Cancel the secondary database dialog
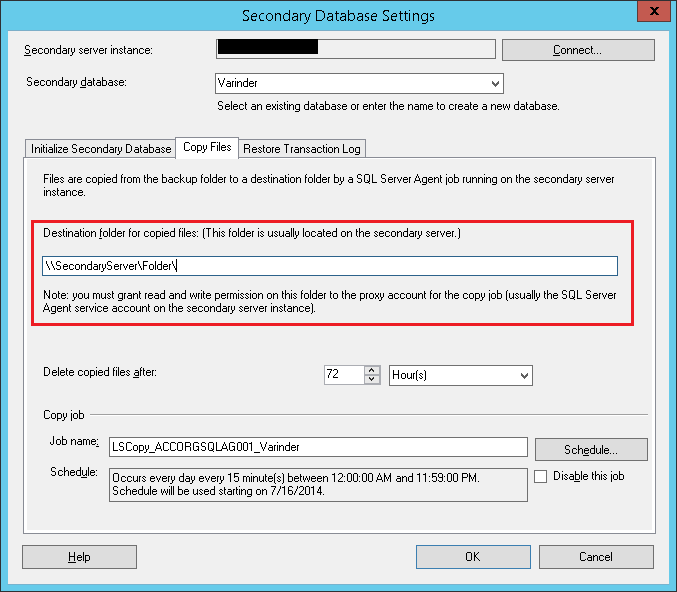The height and width of the screenshot is (592, 677). point(596,557)
